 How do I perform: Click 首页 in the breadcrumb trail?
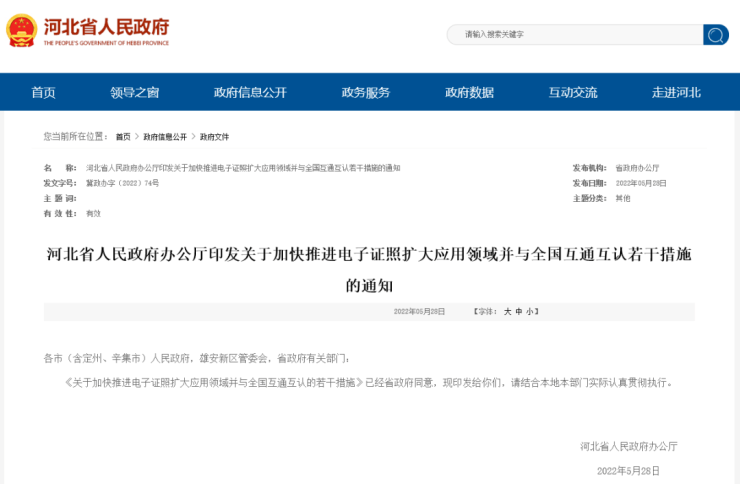[x=122, y=137]
